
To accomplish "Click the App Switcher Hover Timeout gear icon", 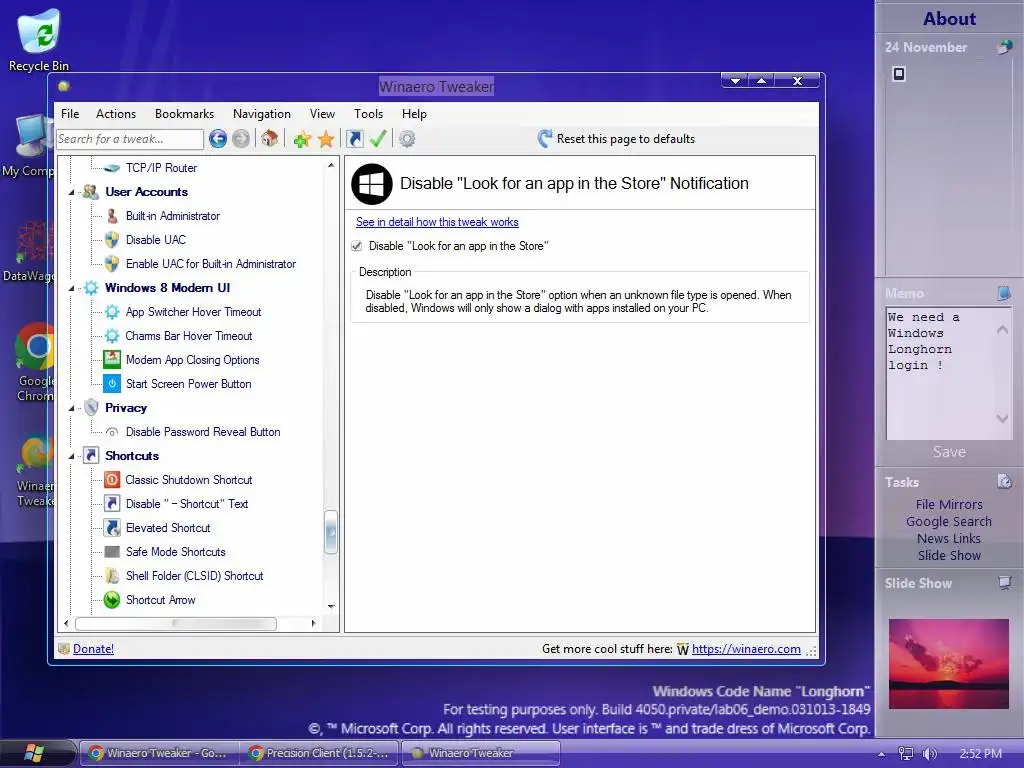I will (112, 312).
